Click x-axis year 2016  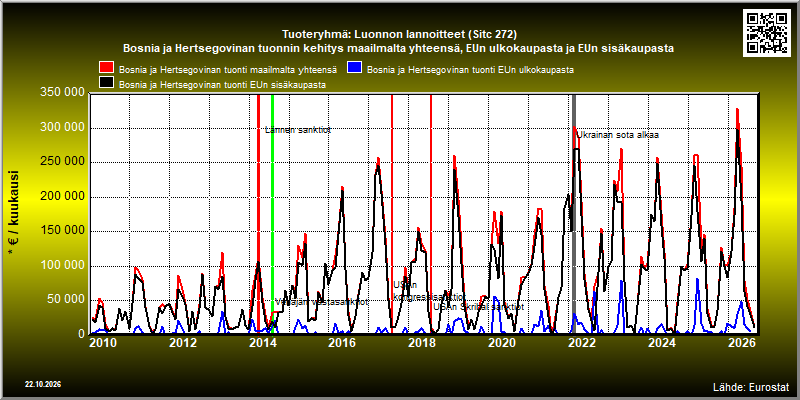342,343
